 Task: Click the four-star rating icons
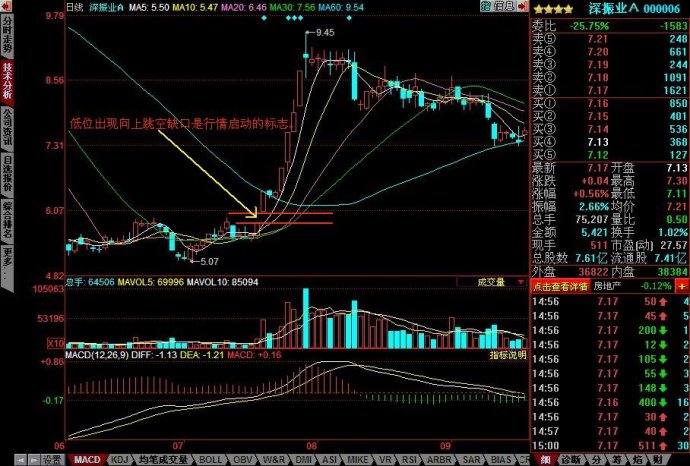553,8
